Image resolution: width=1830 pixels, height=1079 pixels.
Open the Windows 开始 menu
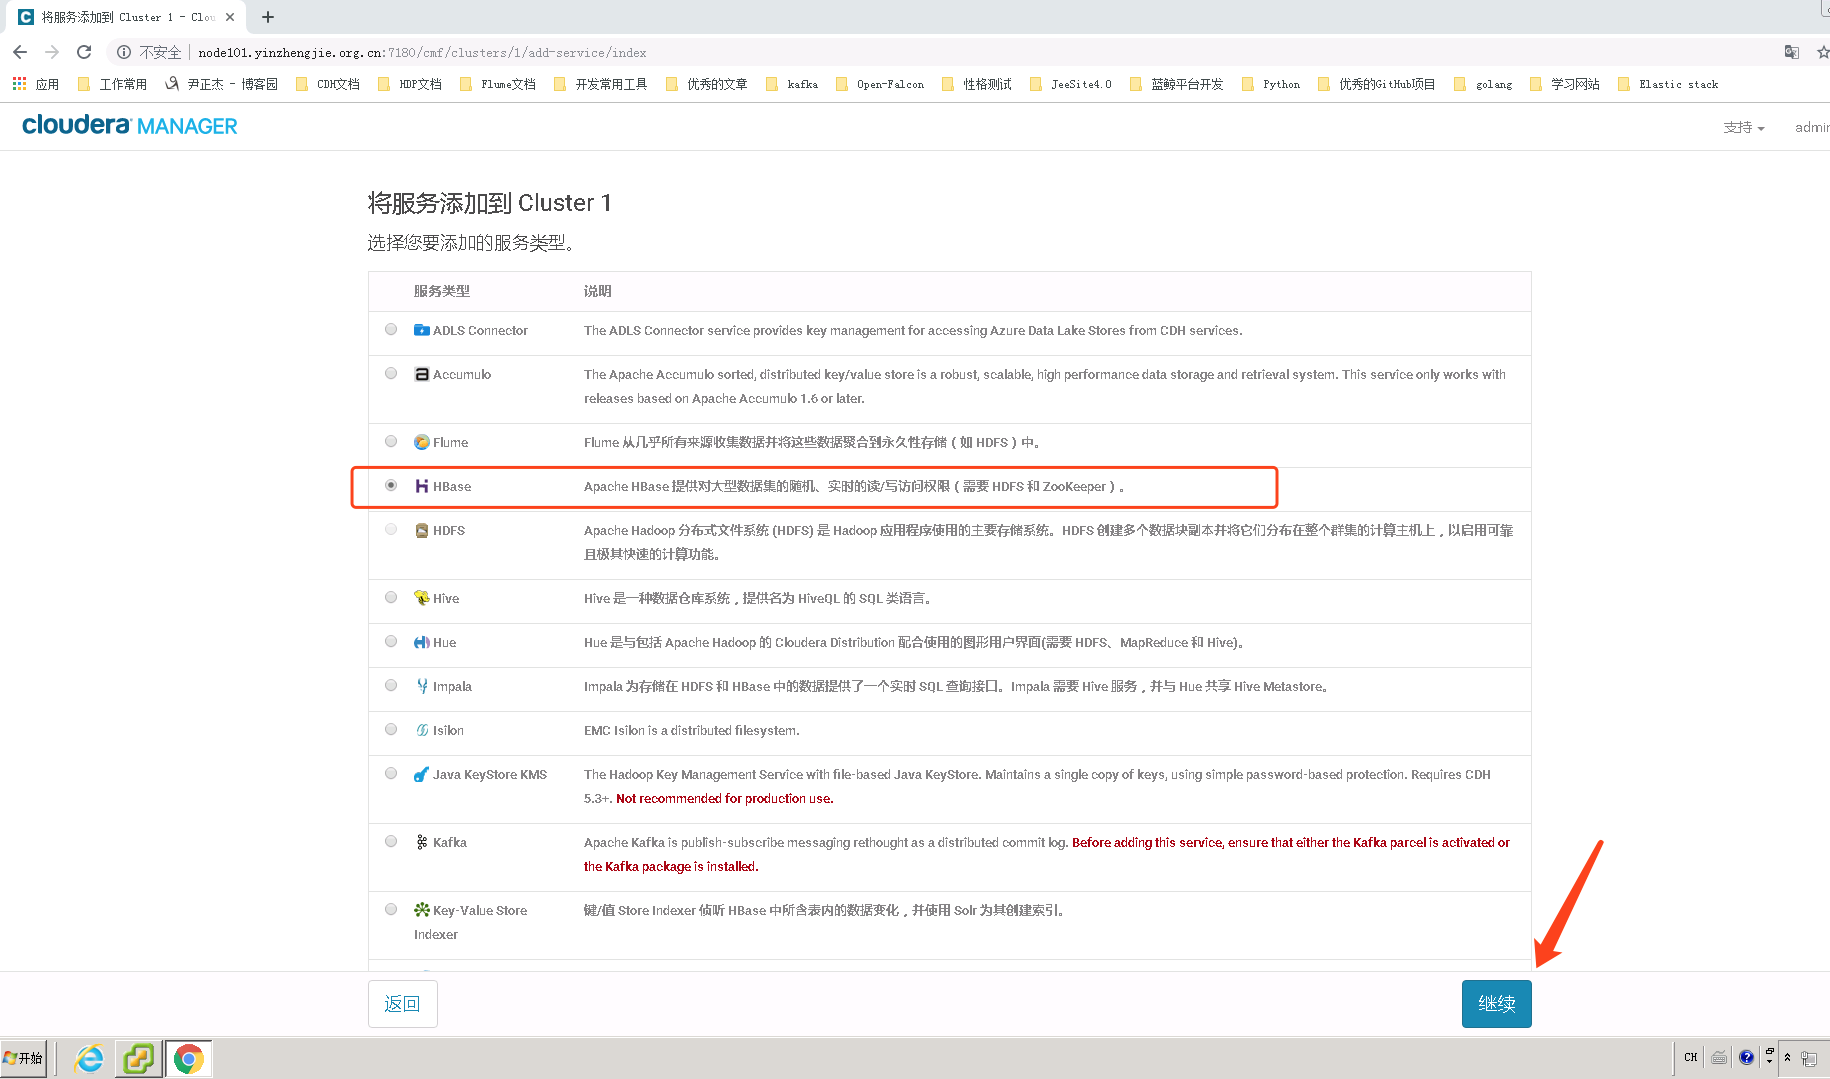point(24,1057)
